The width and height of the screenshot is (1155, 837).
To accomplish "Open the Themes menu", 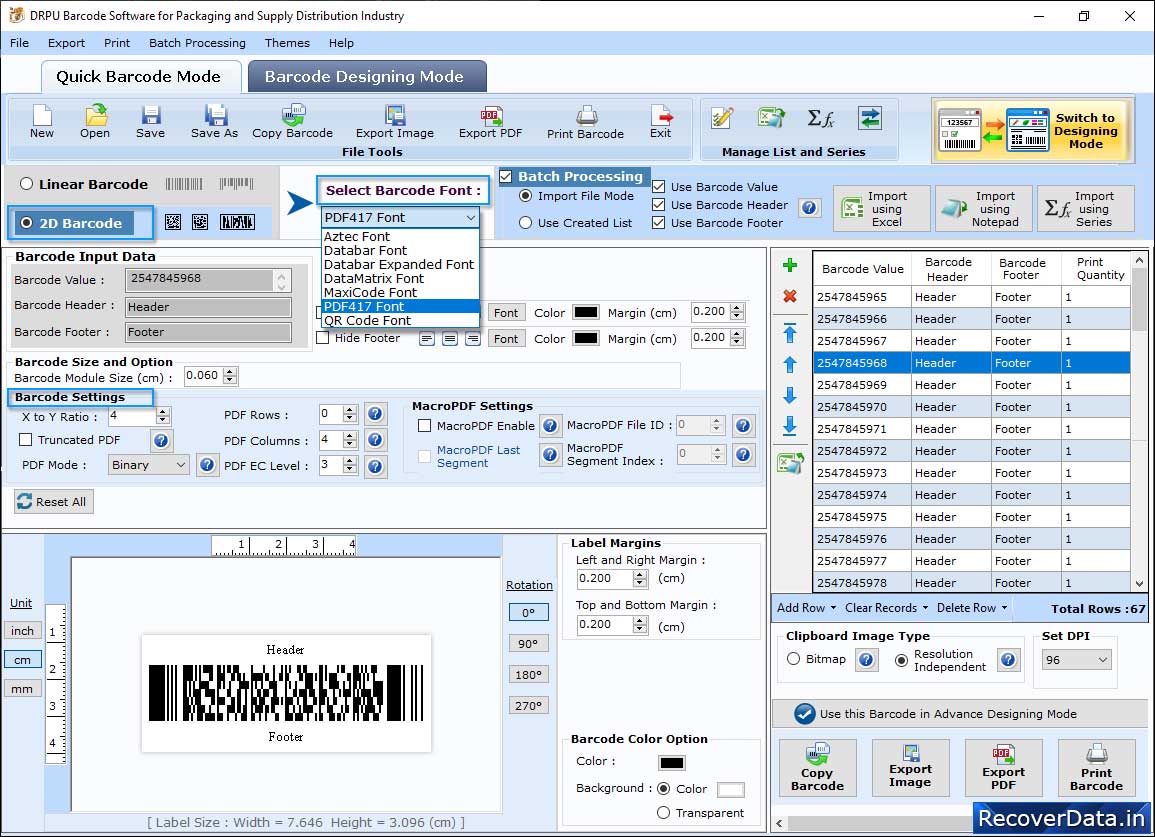I will [287, 43].
